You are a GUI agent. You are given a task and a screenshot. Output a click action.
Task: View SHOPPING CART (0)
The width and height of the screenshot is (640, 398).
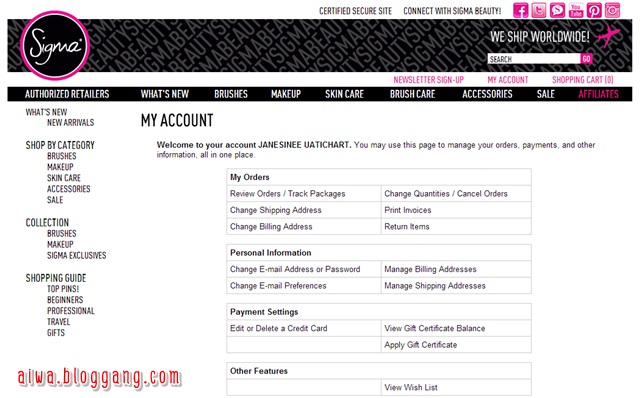(582, 80)
